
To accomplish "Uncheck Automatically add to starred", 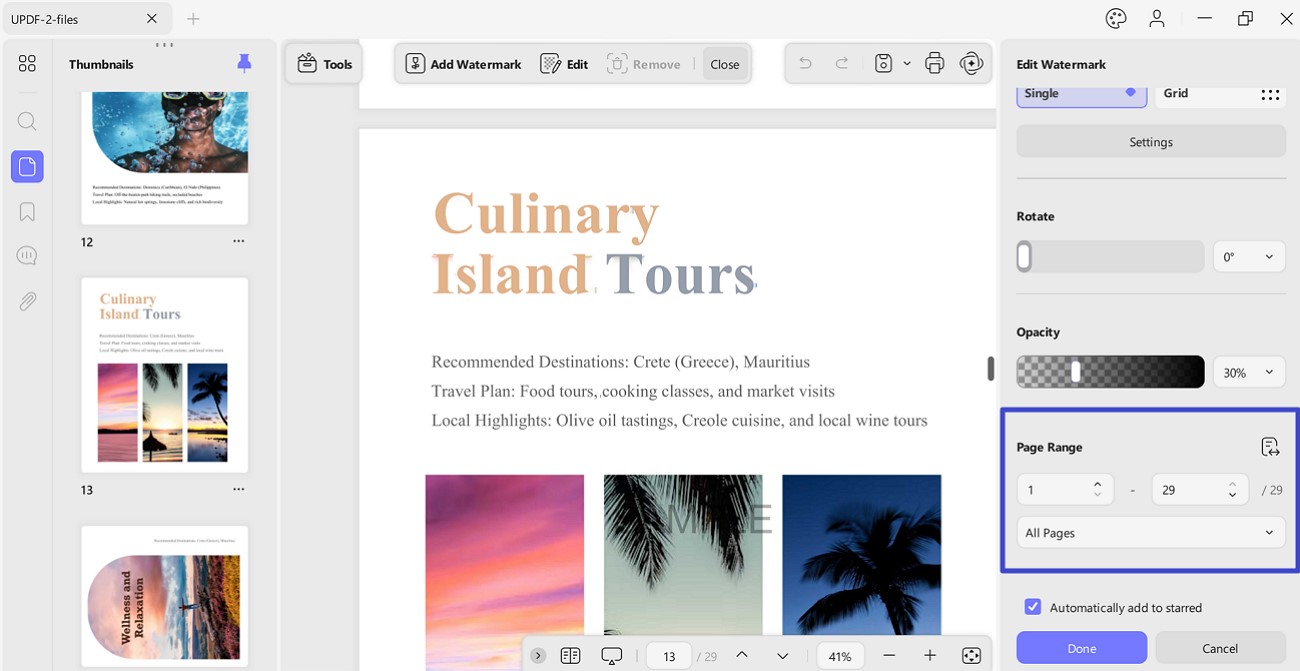I will (1033, 607).
